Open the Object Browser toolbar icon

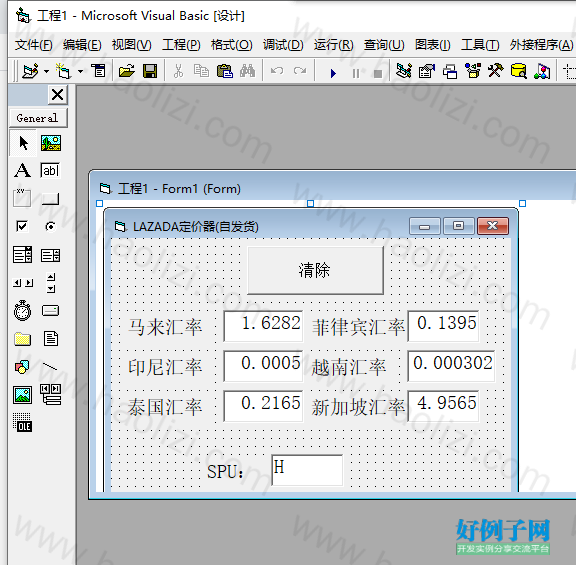point(473,71)
